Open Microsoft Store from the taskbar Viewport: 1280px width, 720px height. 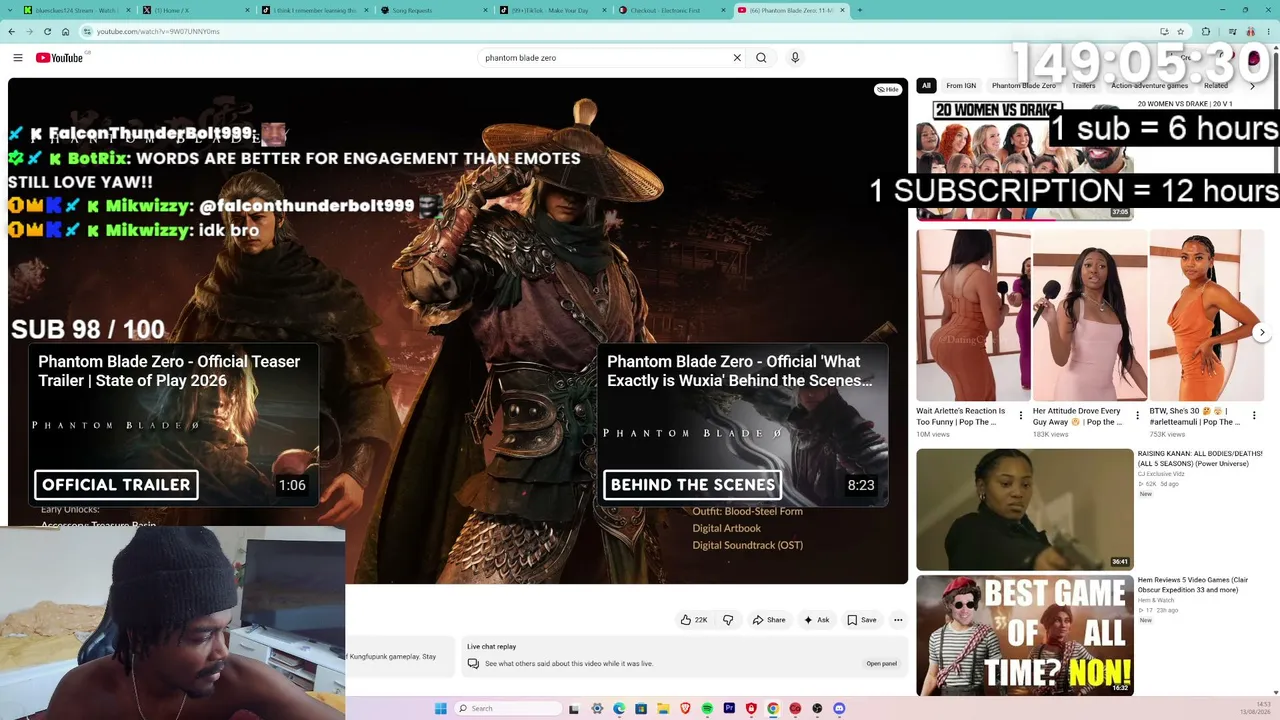click(641, 708)
